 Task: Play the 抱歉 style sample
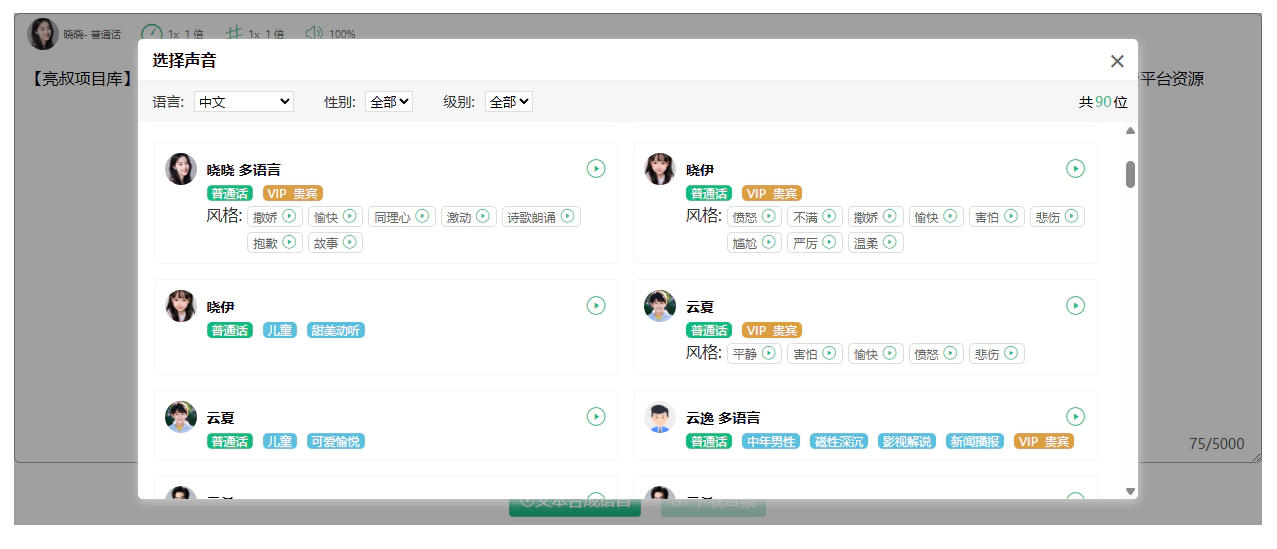[290, 242]
